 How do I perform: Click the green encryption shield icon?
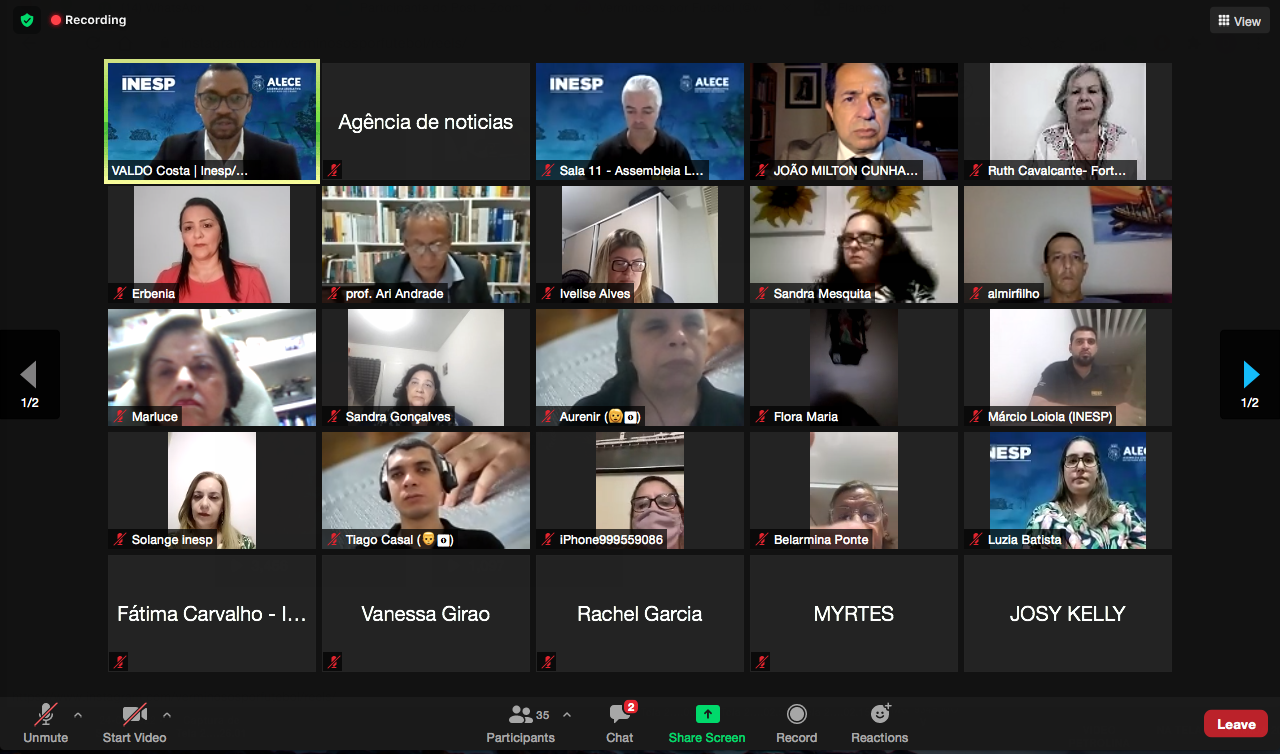coord(27,20)
